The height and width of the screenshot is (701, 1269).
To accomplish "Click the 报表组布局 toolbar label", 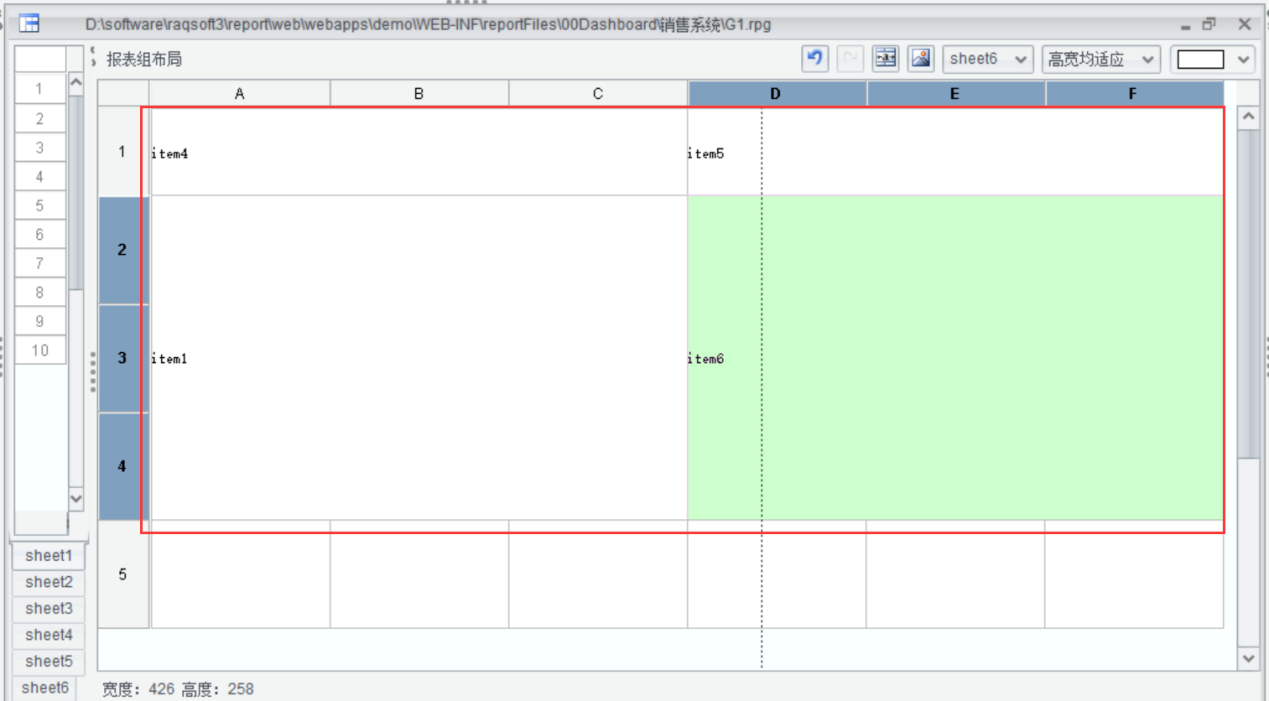I will tap(144, 59).
